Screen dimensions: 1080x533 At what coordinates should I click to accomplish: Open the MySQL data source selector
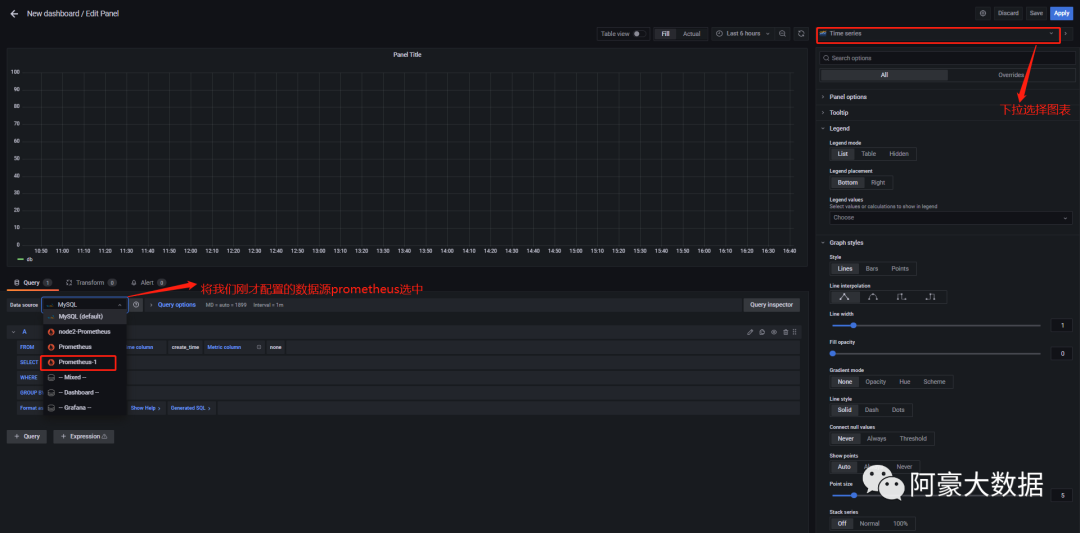[x=84, y=304]
